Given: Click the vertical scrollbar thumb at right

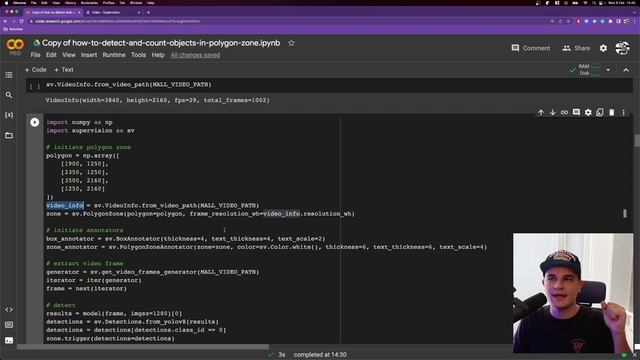Looking at the screenshot, I should click(637, 141).
